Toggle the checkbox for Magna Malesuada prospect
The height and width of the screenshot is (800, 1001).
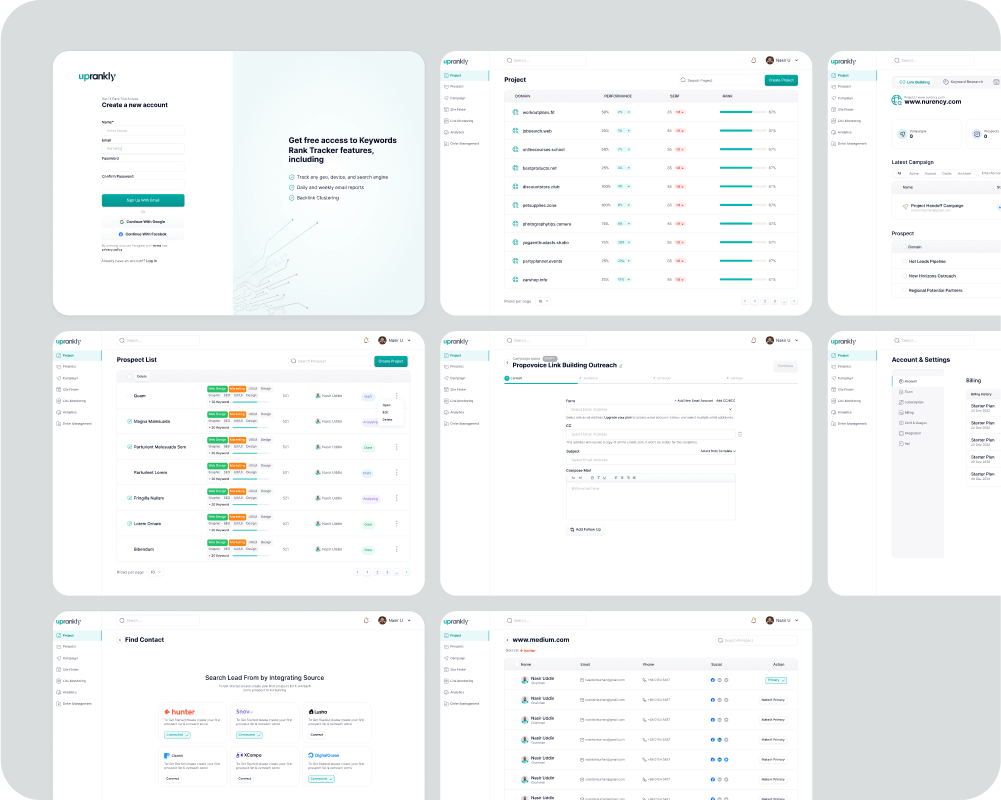coord(129,421)
